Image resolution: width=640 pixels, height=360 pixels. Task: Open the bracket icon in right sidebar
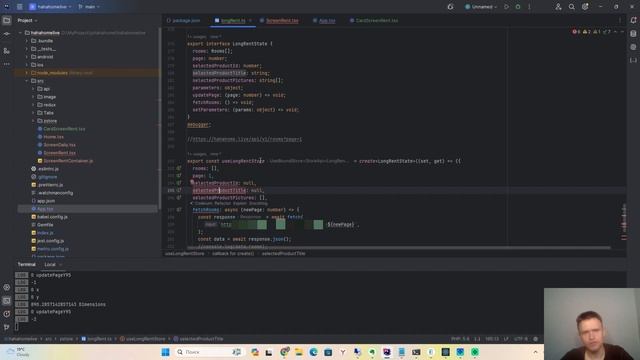click(x=633, y=60)
